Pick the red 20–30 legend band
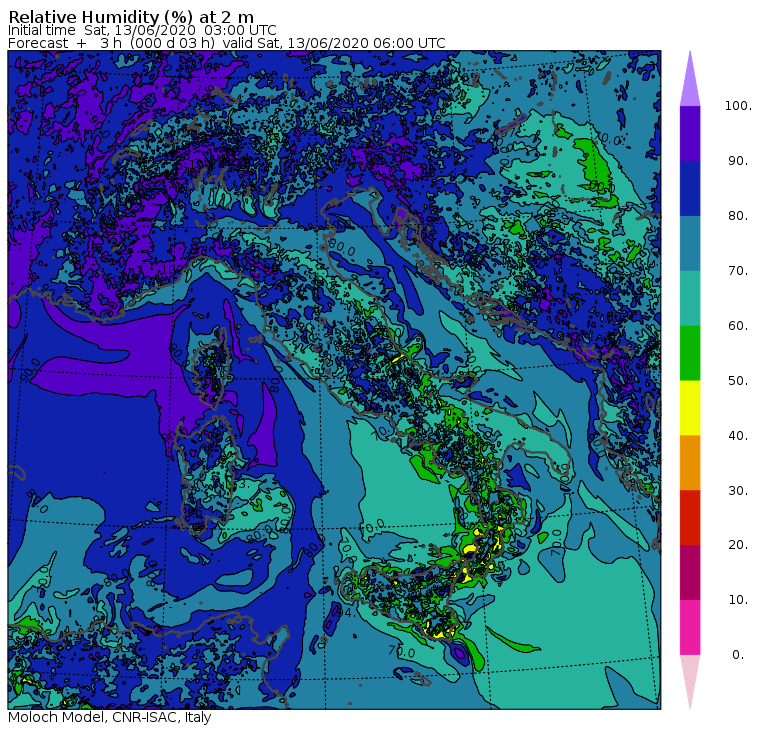Image resolution: width=760 pixels, height=731 pixels. [x=690, y=518]
